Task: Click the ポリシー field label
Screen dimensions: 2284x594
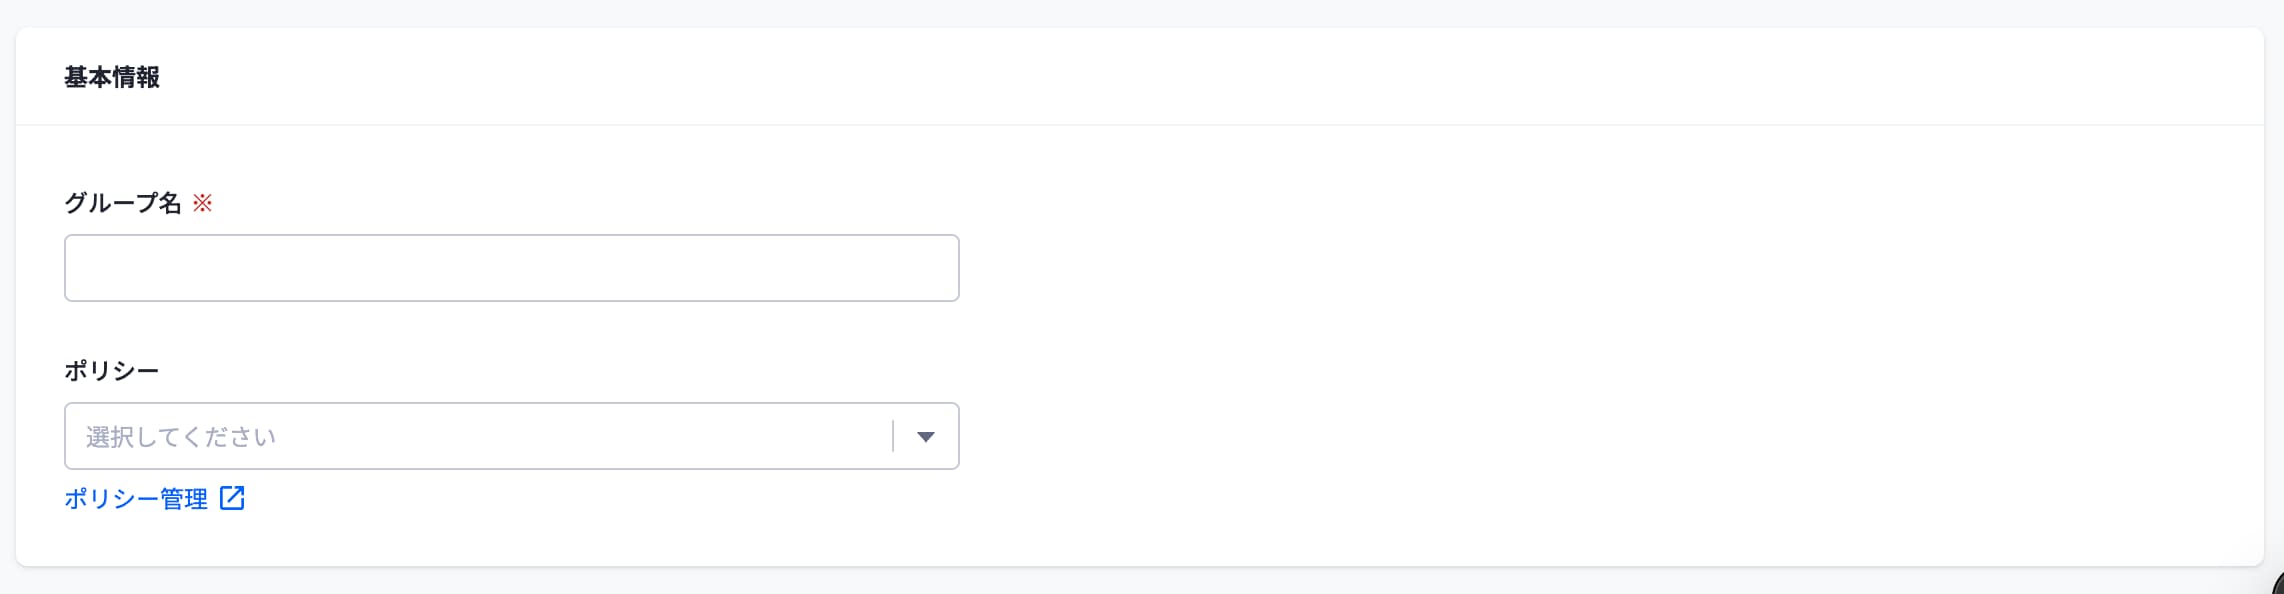Action: point(112,371)
